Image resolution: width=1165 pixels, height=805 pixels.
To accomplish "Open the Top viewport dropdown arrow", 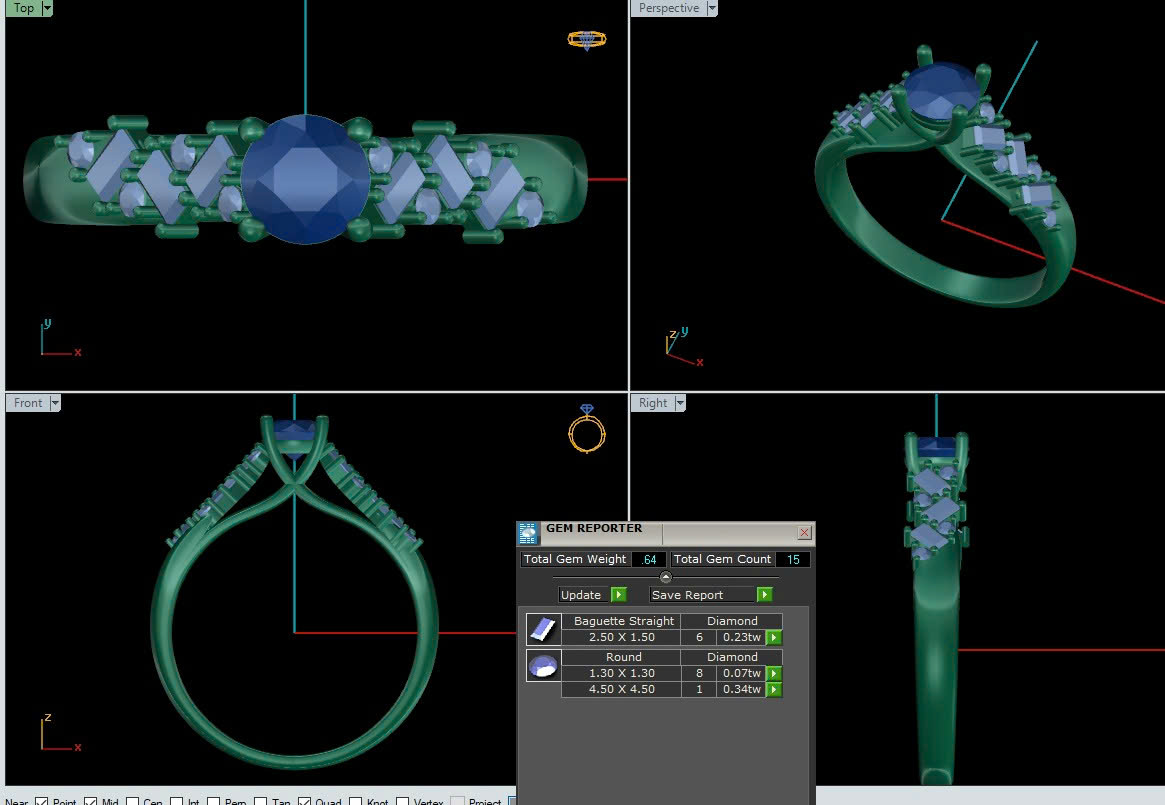I will coord(47,8).
